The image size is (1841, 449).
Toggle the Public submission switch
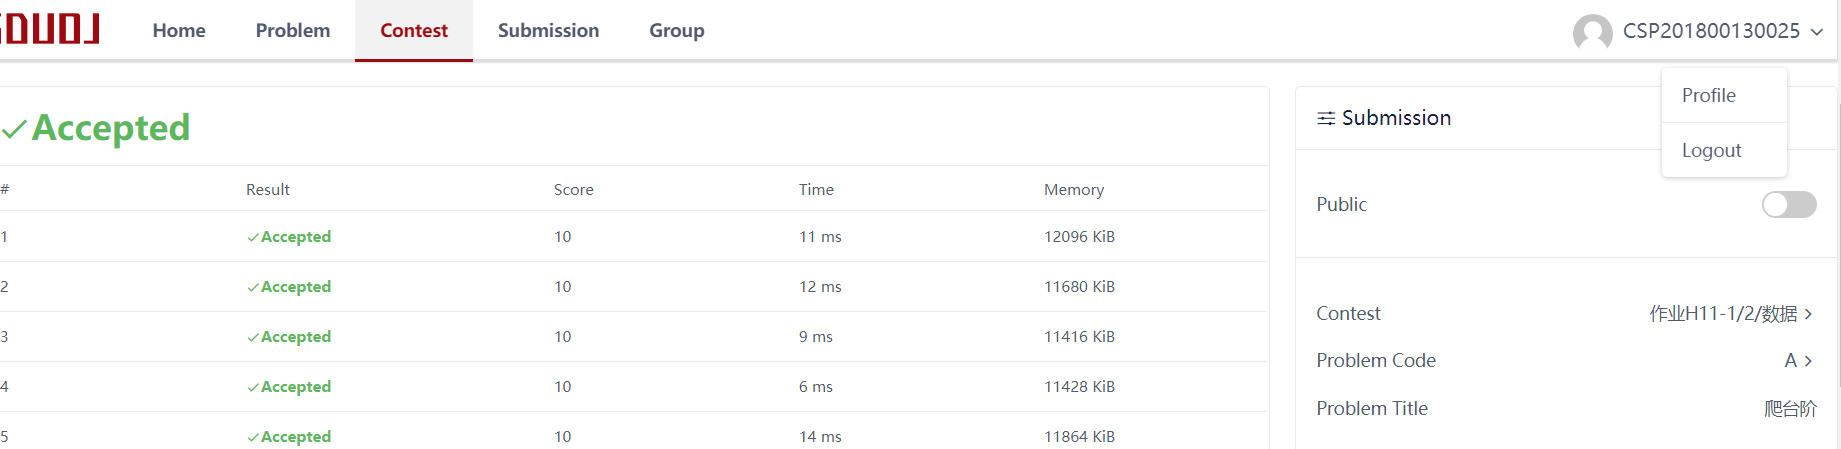point(1788,204)
